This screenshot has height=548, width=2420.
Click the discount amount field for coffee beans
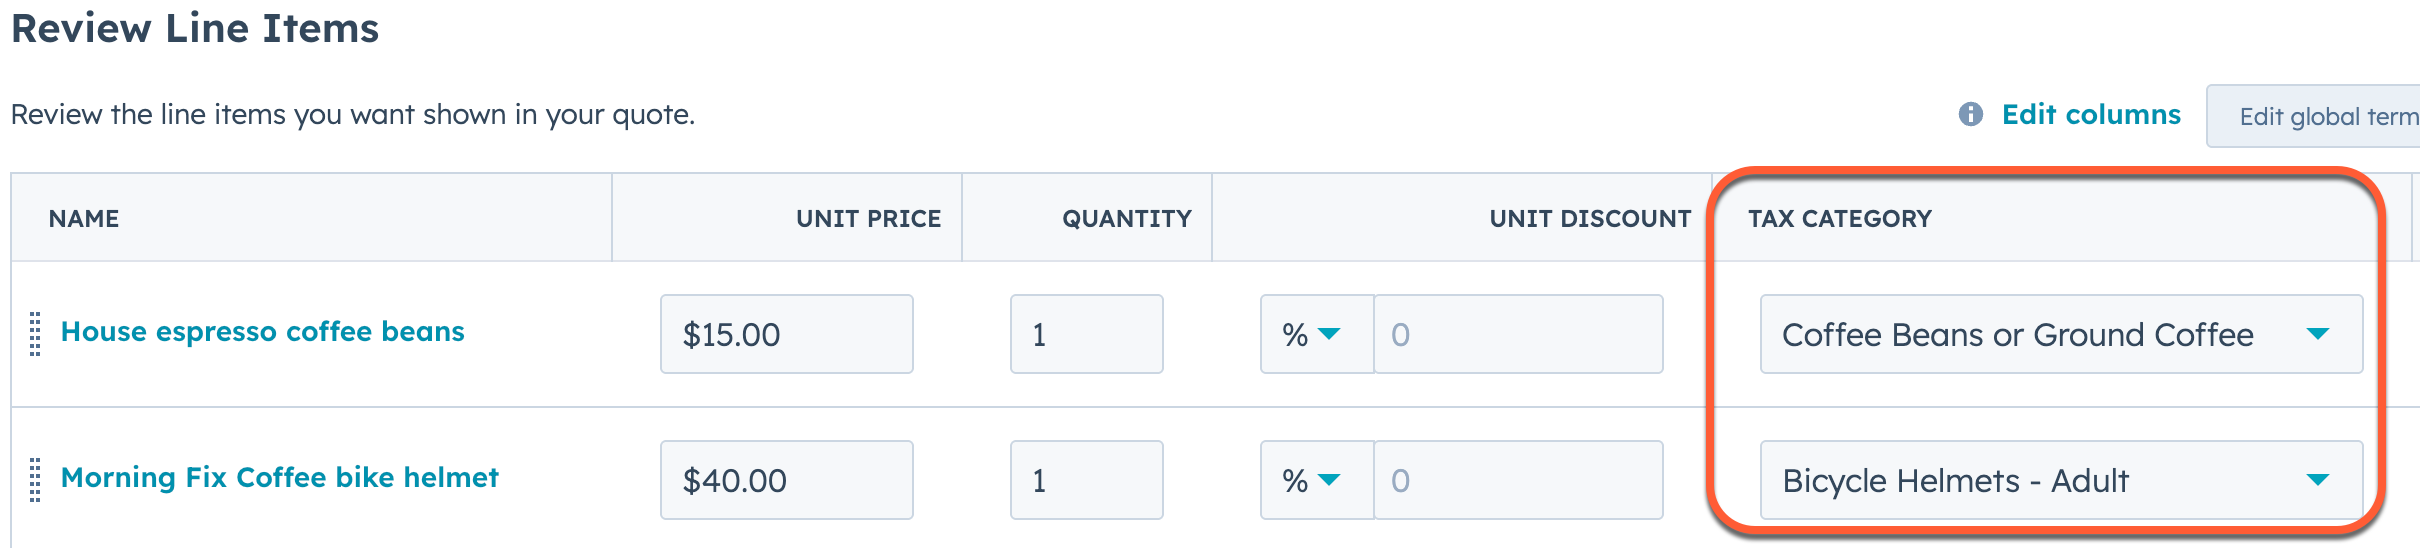click(1518, 334)
